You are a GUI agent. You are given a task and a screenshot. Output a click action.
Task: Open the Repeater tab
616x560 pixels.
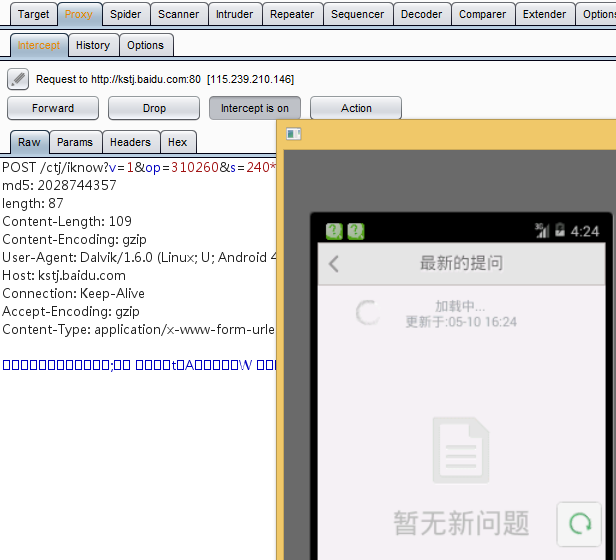[x=292, y=14]
